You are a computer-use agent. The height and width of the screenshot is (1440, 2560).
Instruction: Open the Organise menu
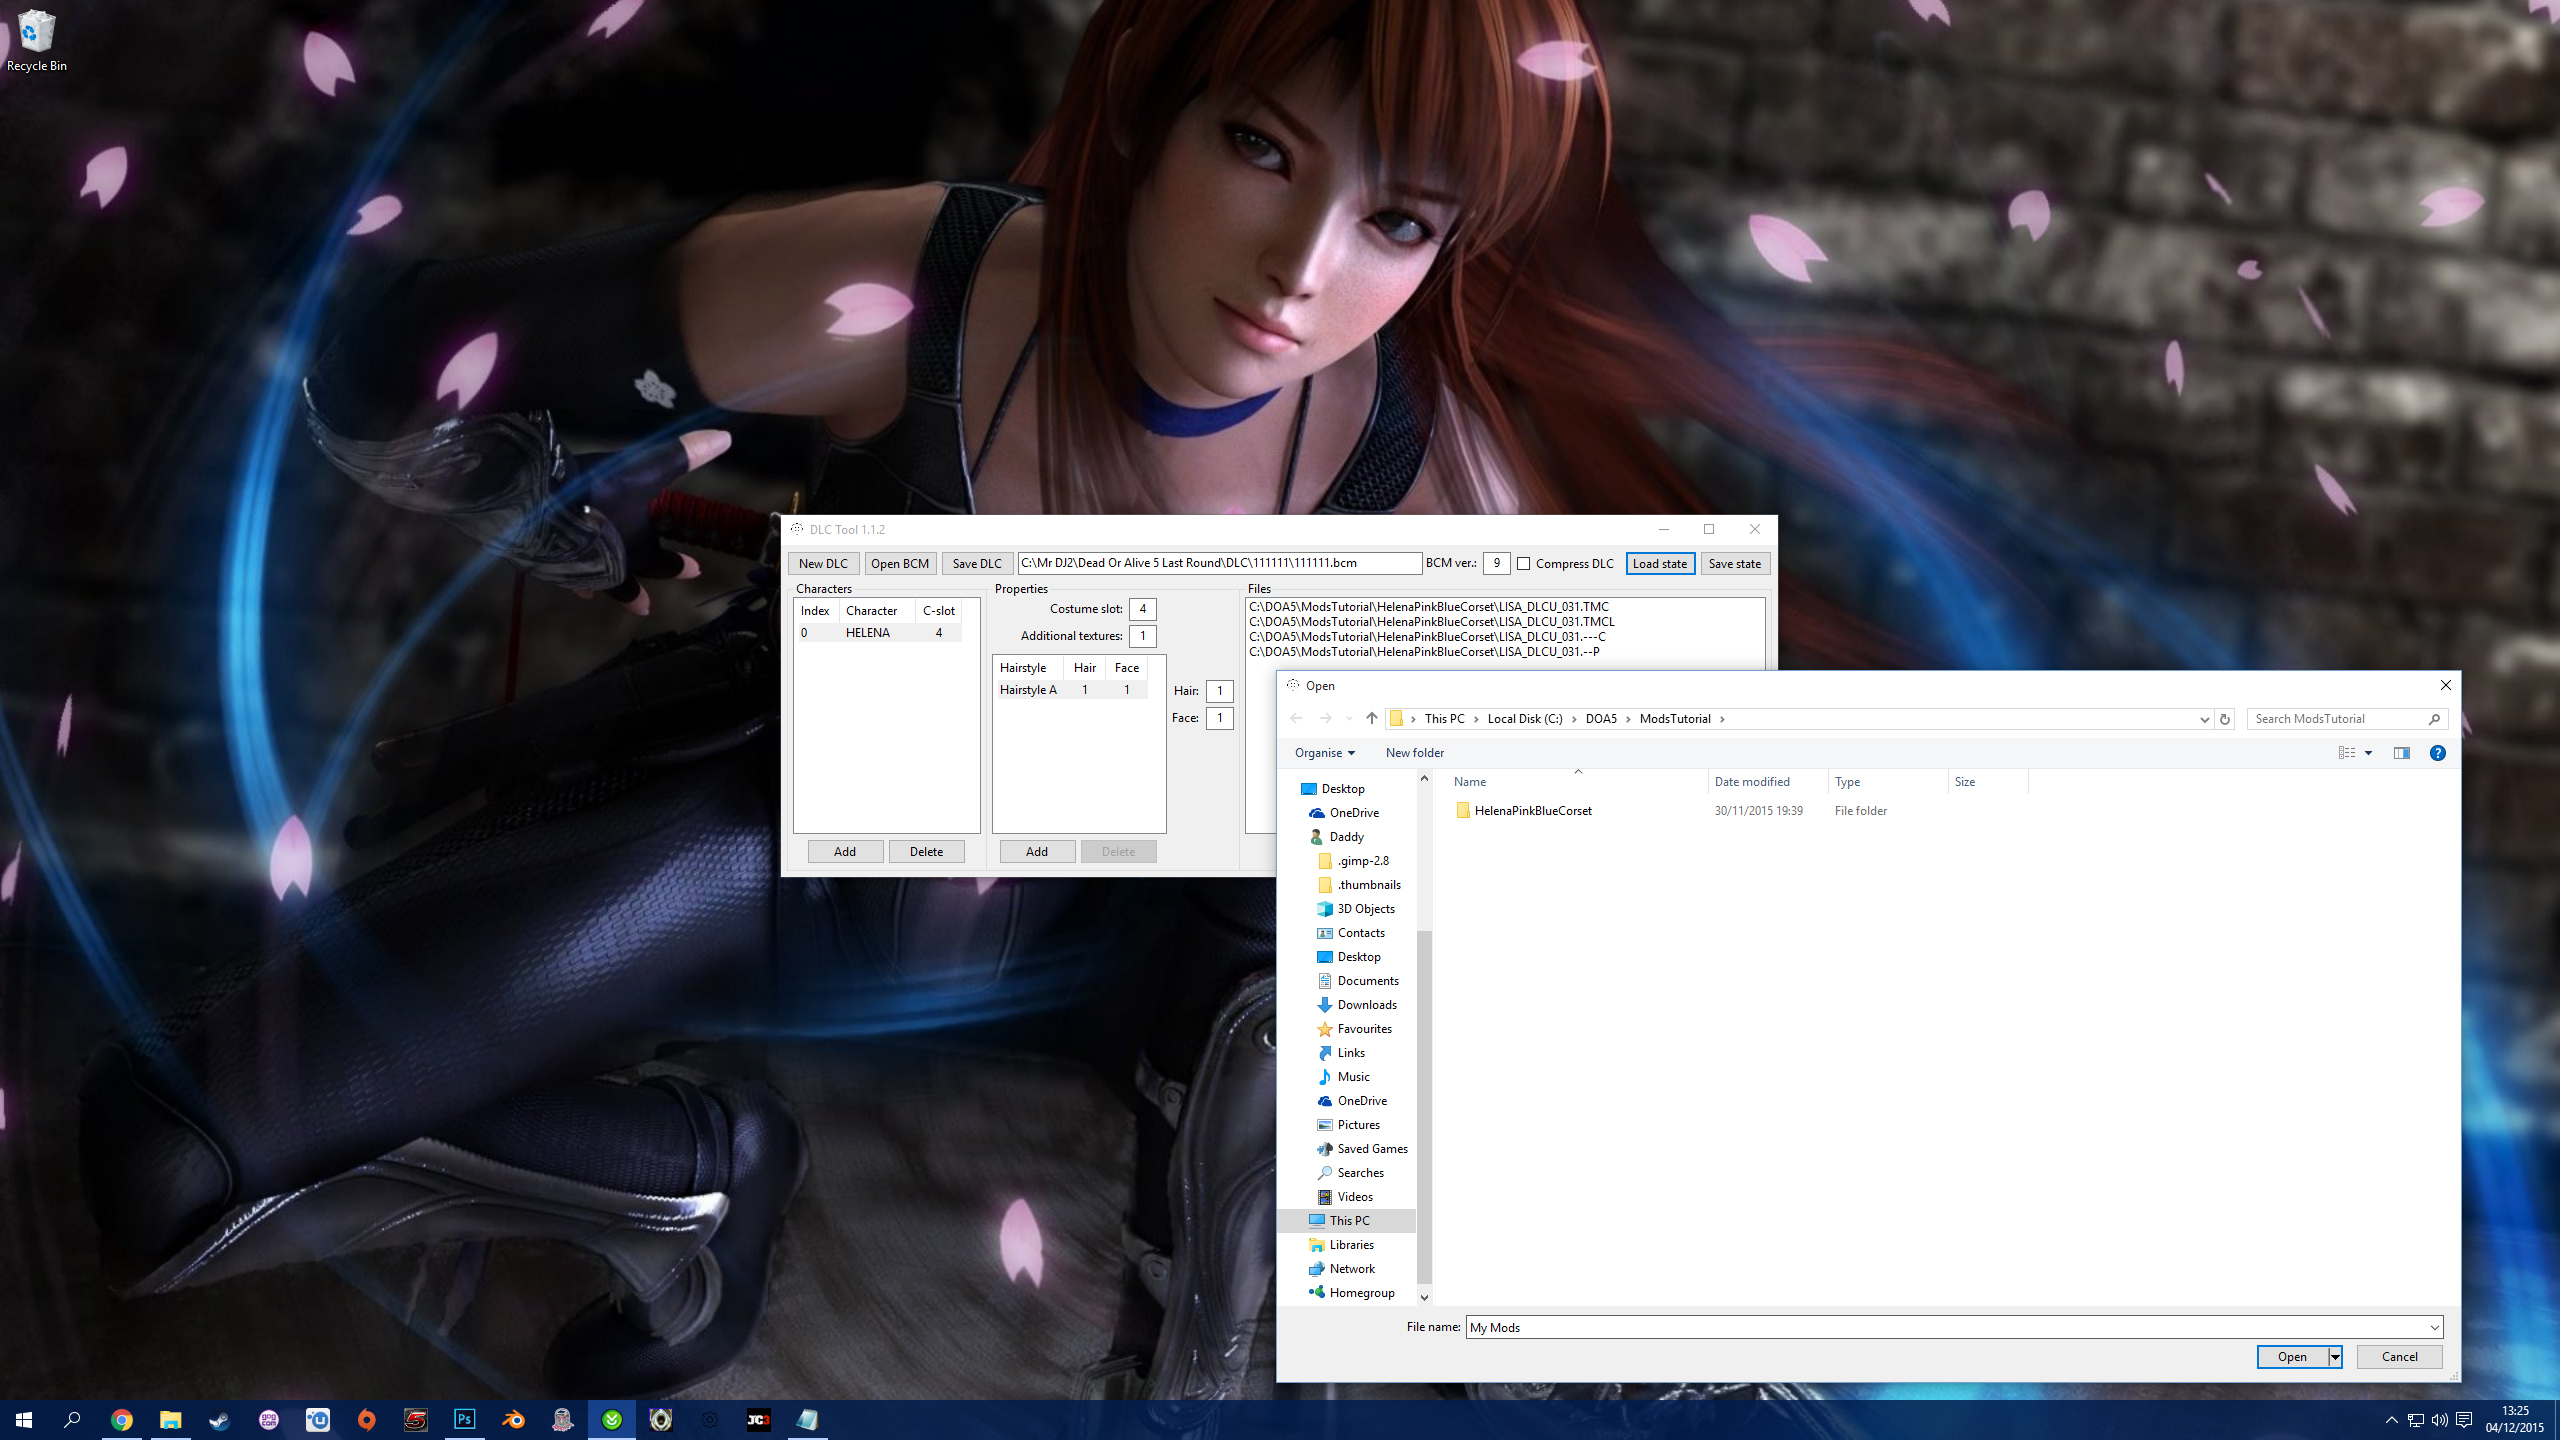(1324, 753)
